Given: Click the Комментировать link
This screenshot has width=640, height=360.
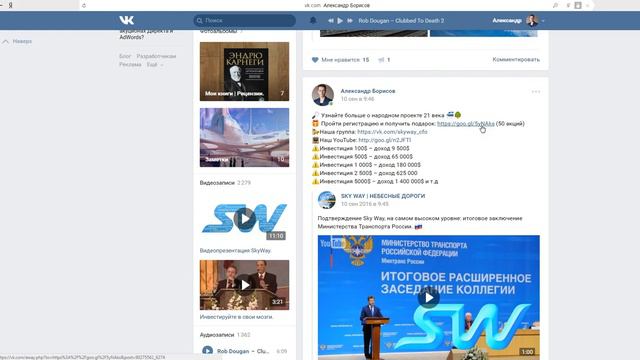Looking at the screenshot, I should (x=516, y=60).
